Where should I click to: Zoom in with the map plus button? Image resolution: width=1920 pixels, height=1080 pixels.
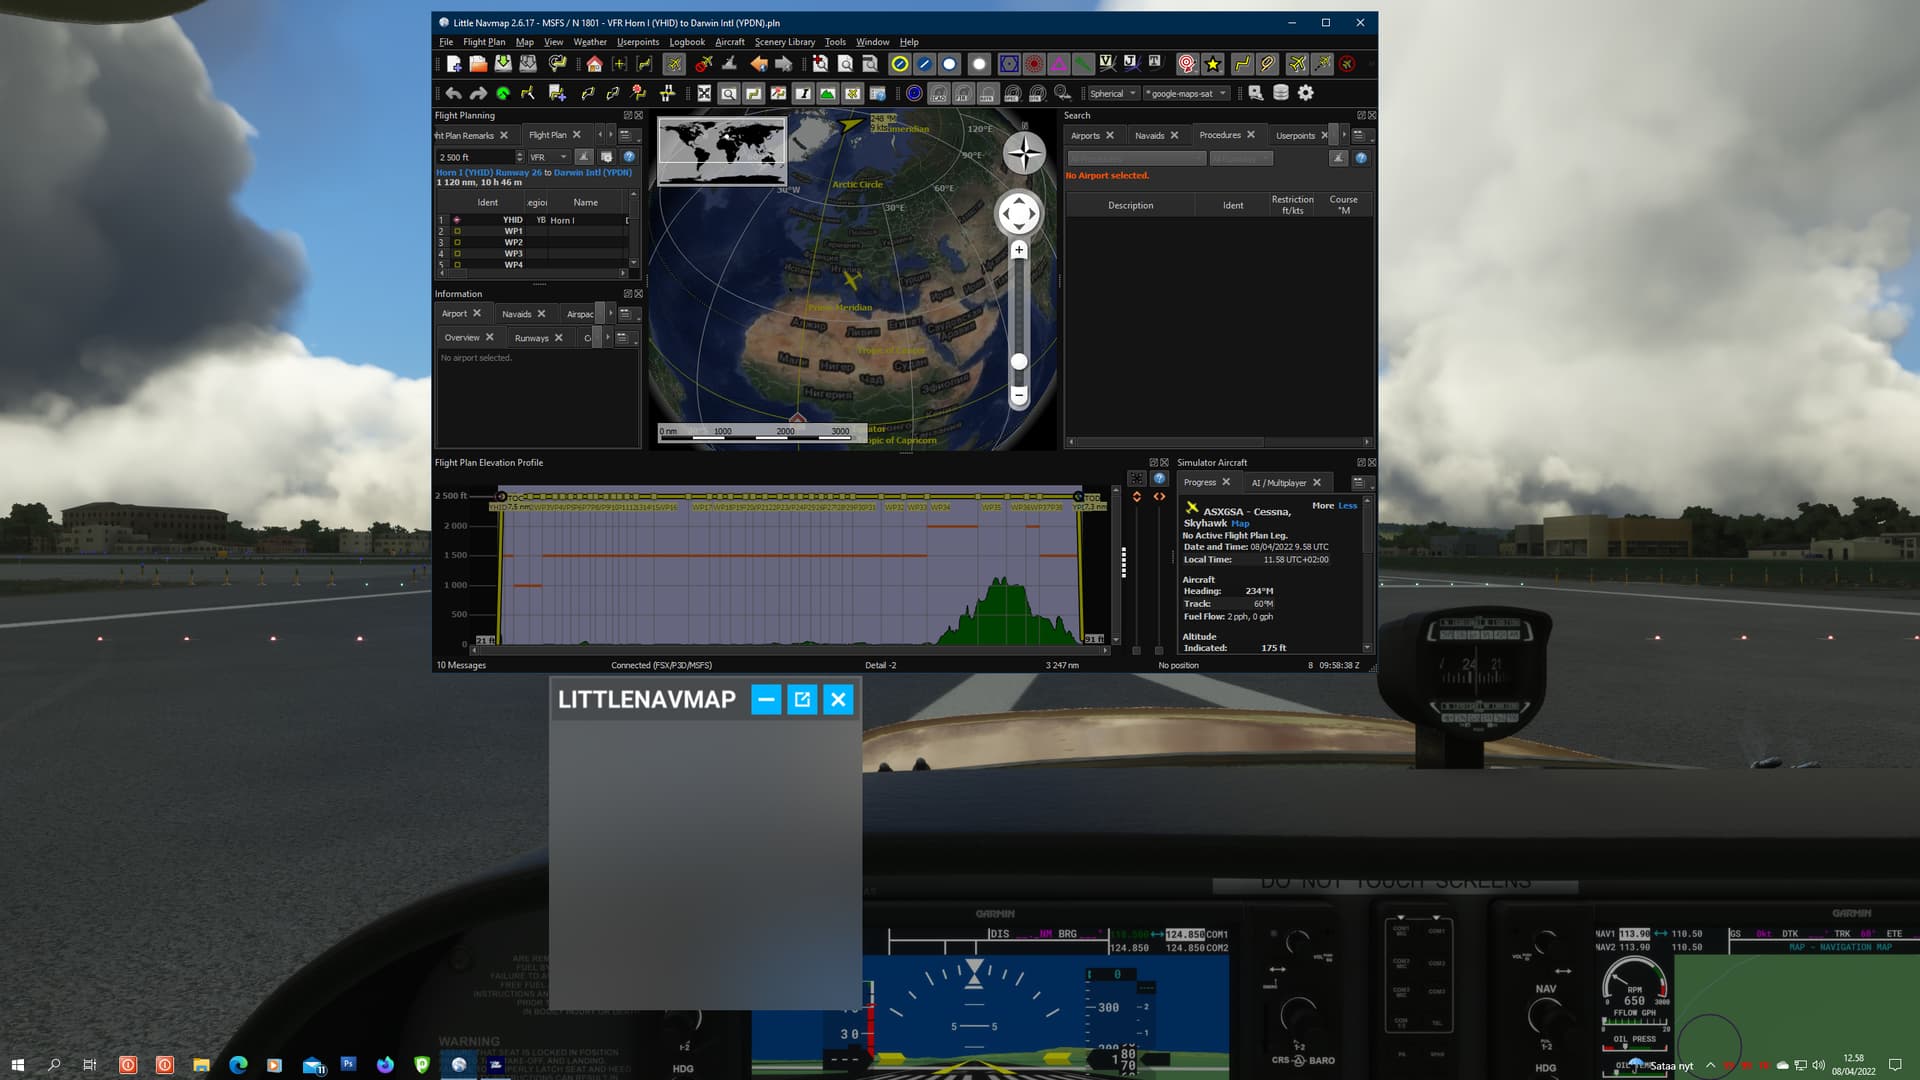1019,250
